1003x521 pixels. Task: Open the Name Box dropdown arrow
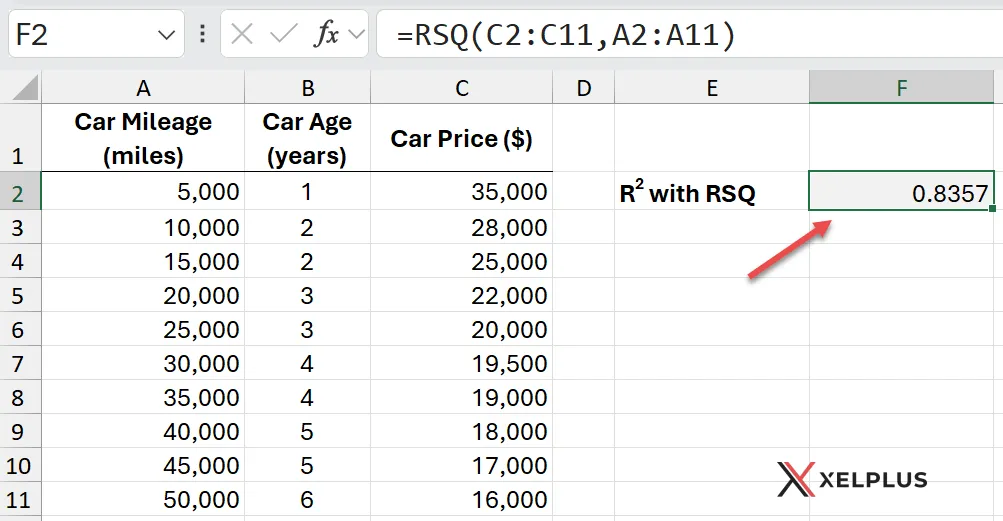pyautogui.click(x=166, y=35)
